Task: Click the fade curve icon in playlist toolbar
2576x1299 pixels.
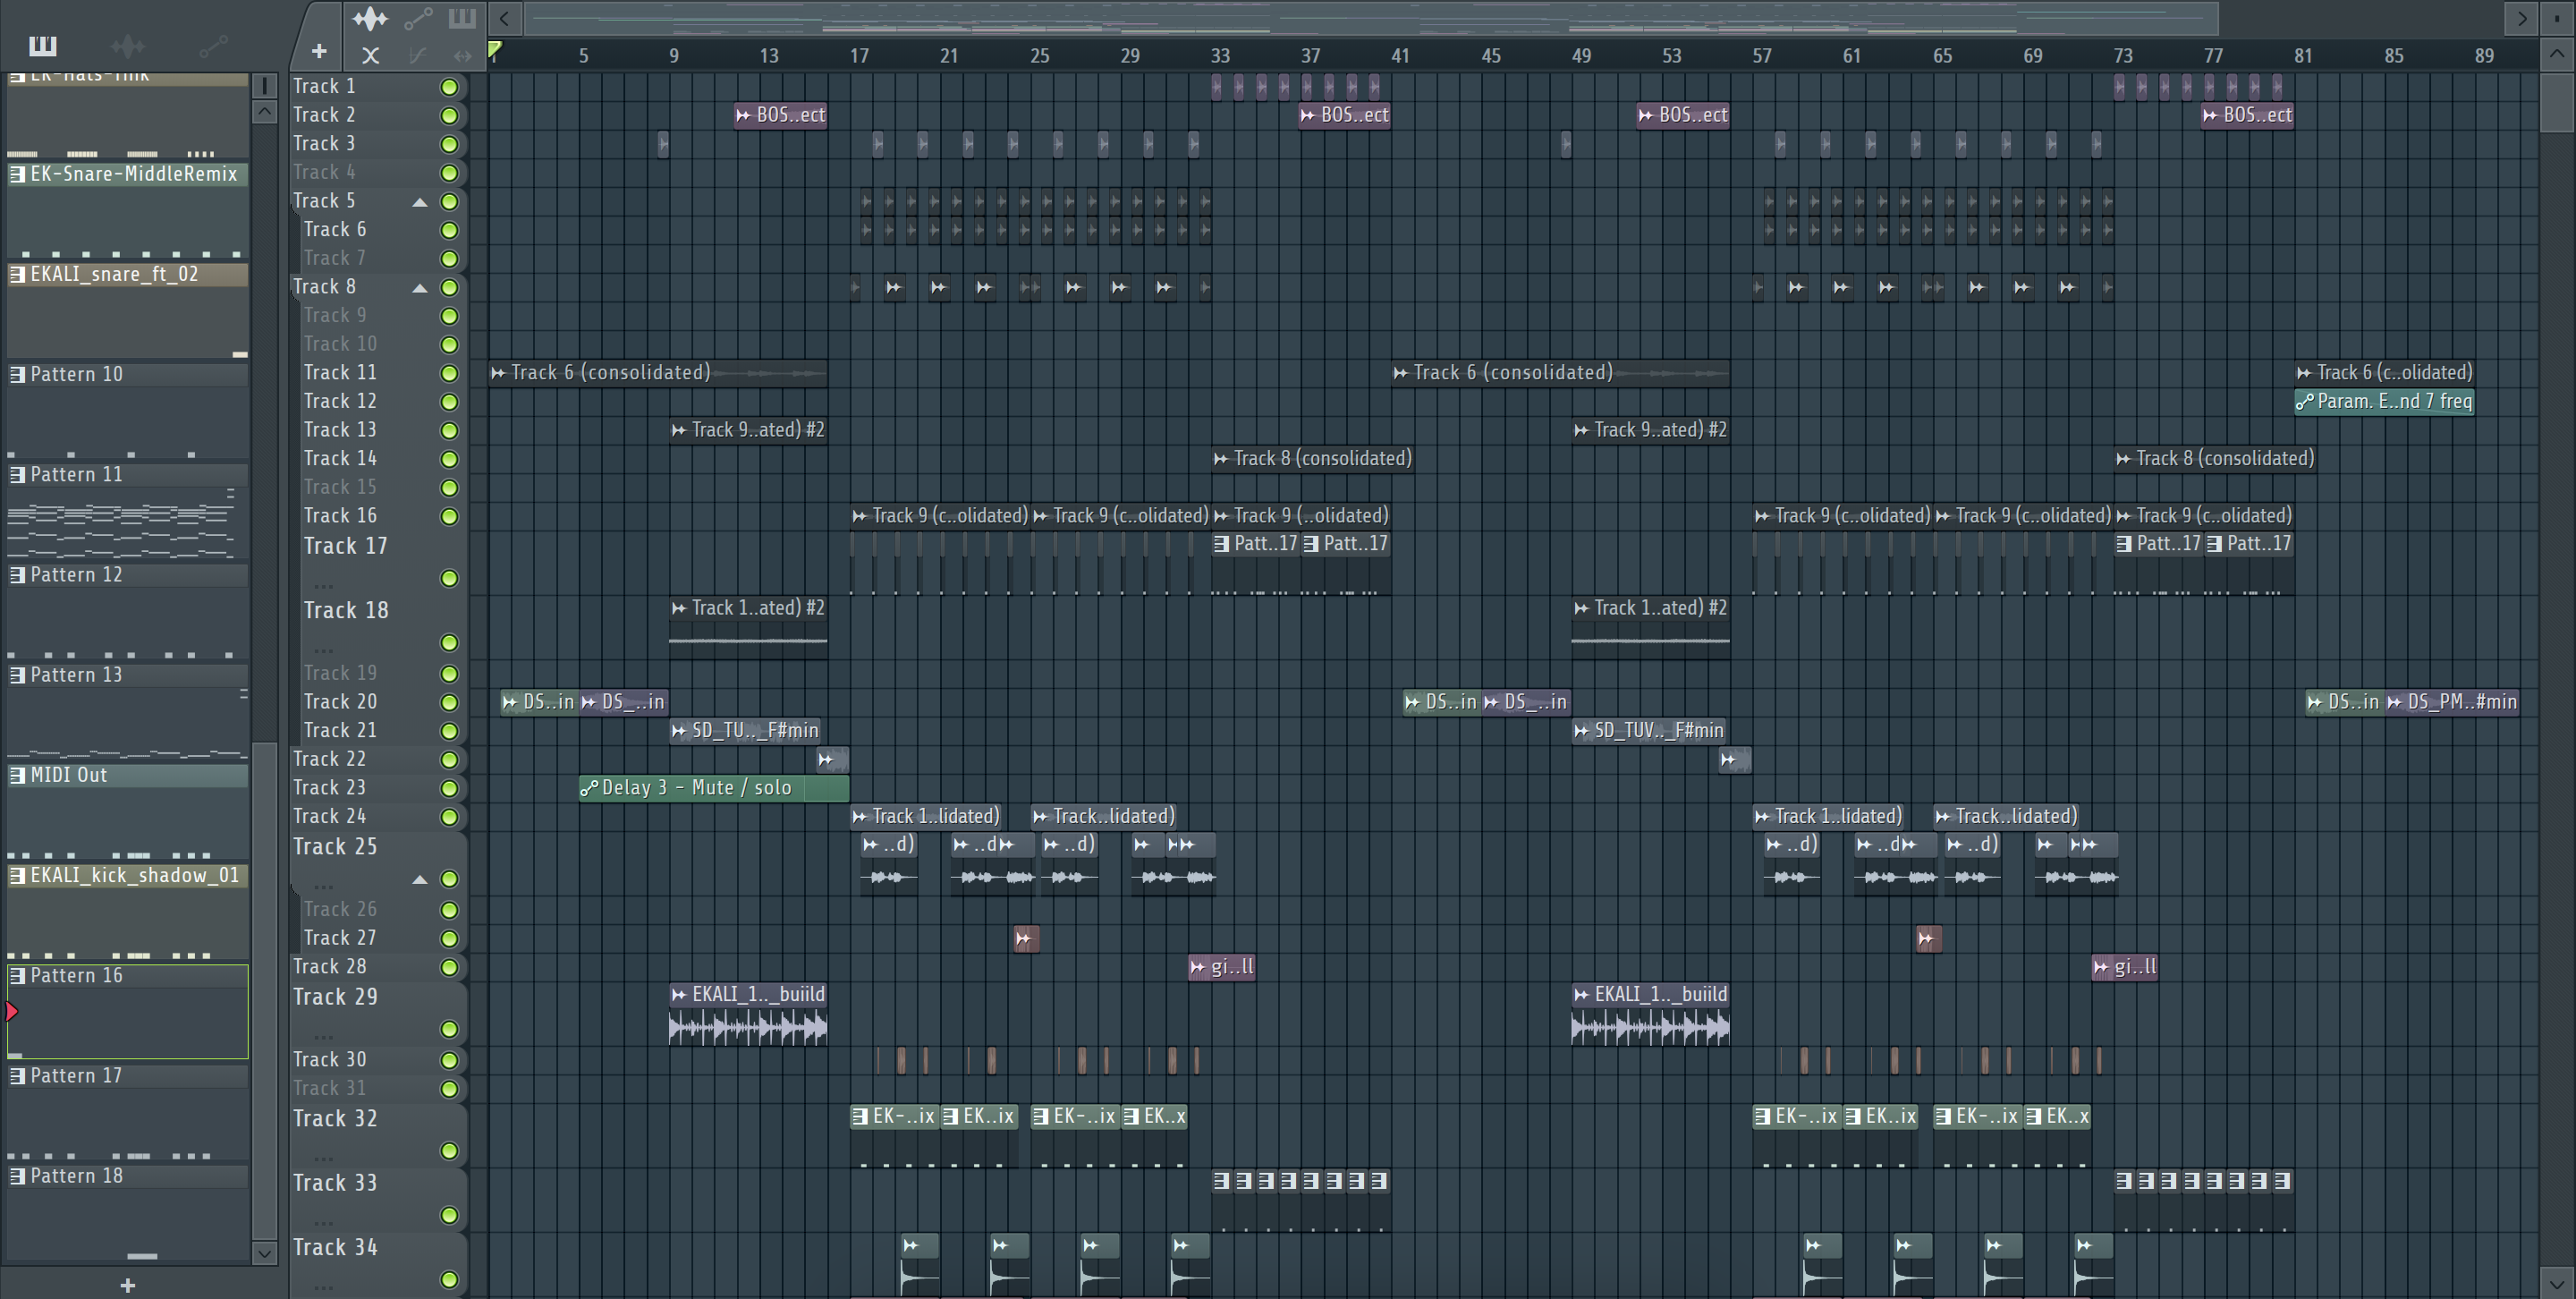Action: (x=418, y=56)
